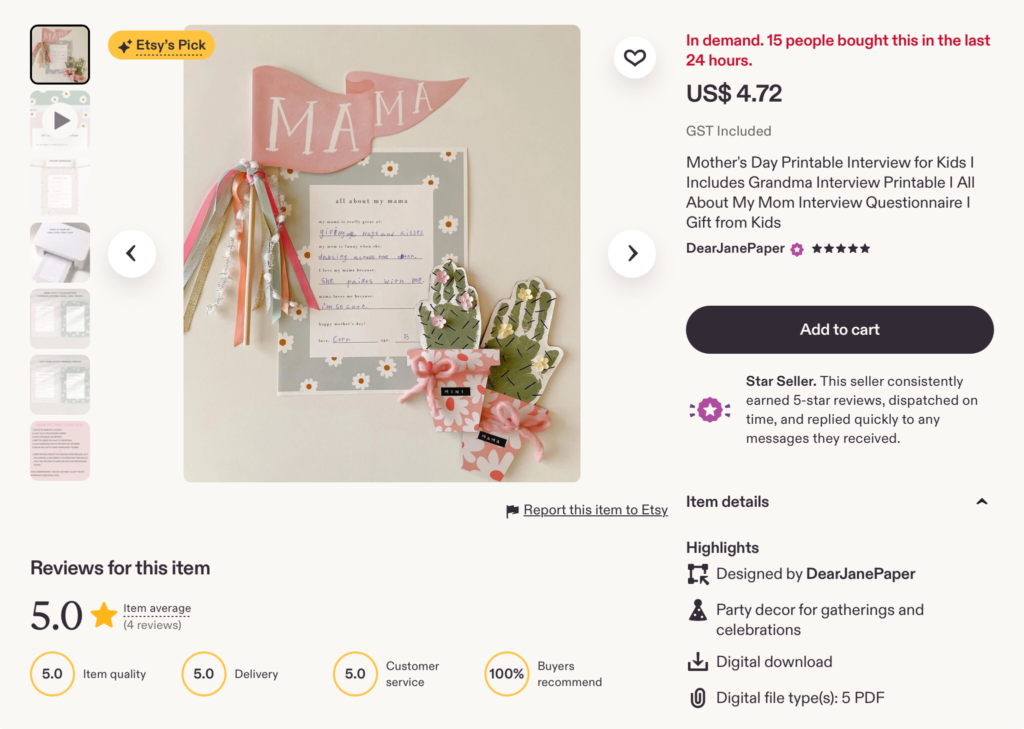Image resolution: width=1024 pixels, height=729 pixels.
Task: Add item to favorites with heart icon
Action: [634, 57]
